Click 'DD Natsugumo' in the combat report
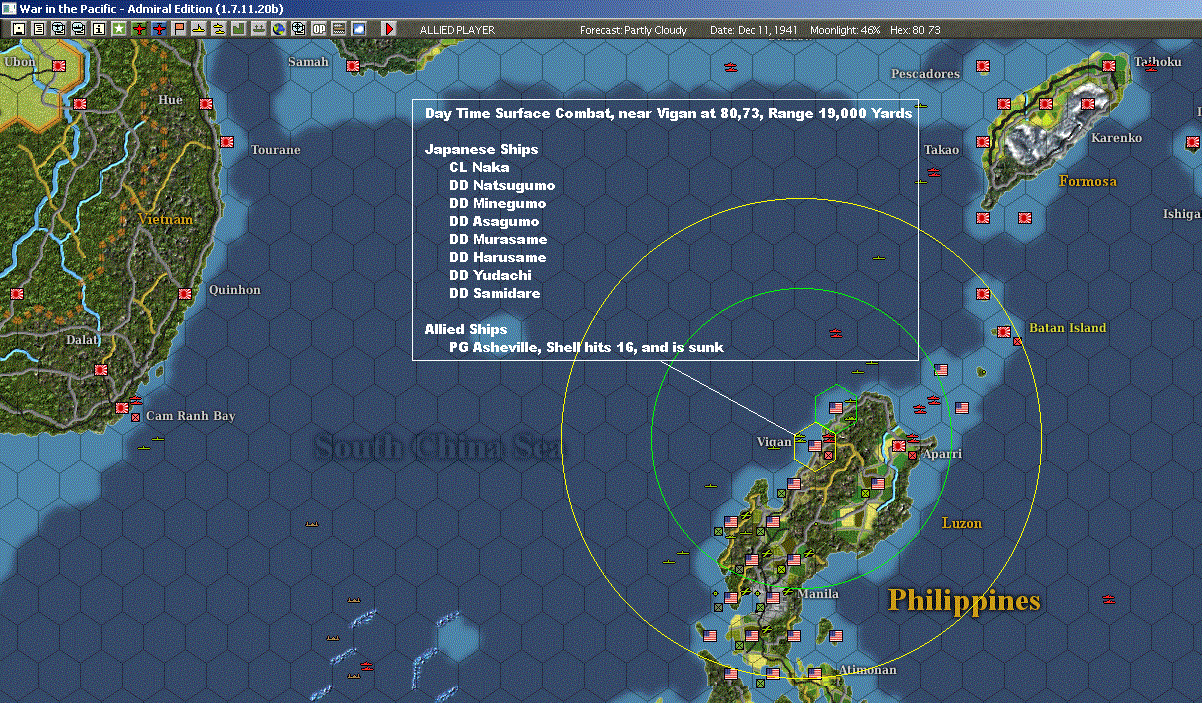Screen dimensions: 1202x703 pyautogui.click(x=502, y=185)
